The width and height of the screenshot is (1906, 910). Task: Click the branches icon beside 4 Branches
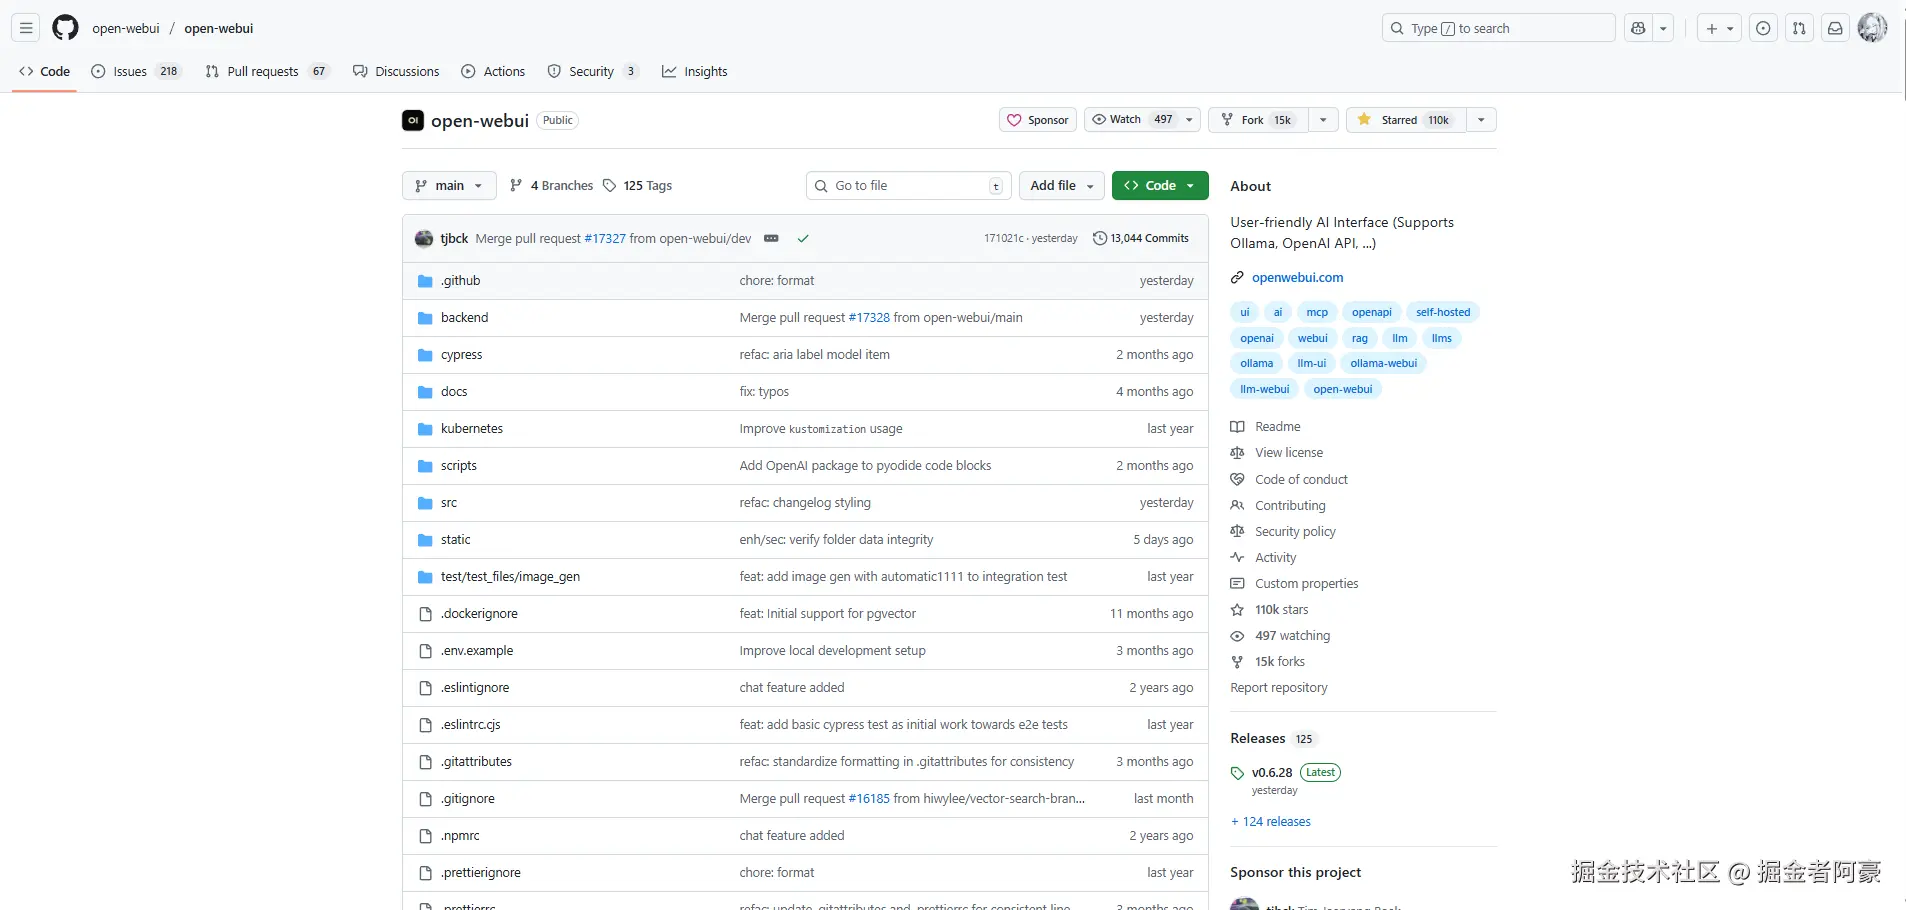pos(516,185)
